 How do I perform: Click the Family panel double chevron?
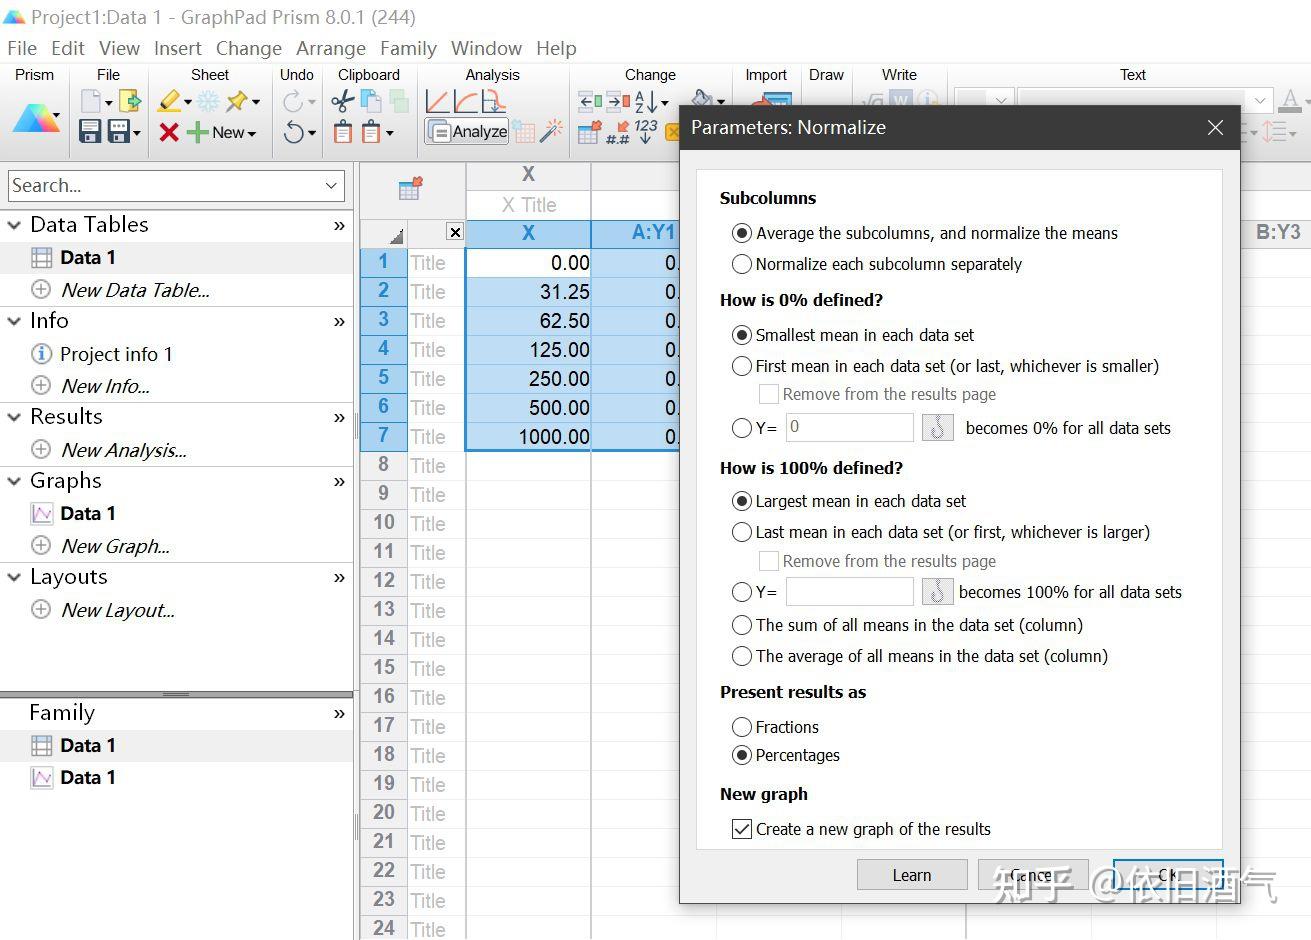339,714
